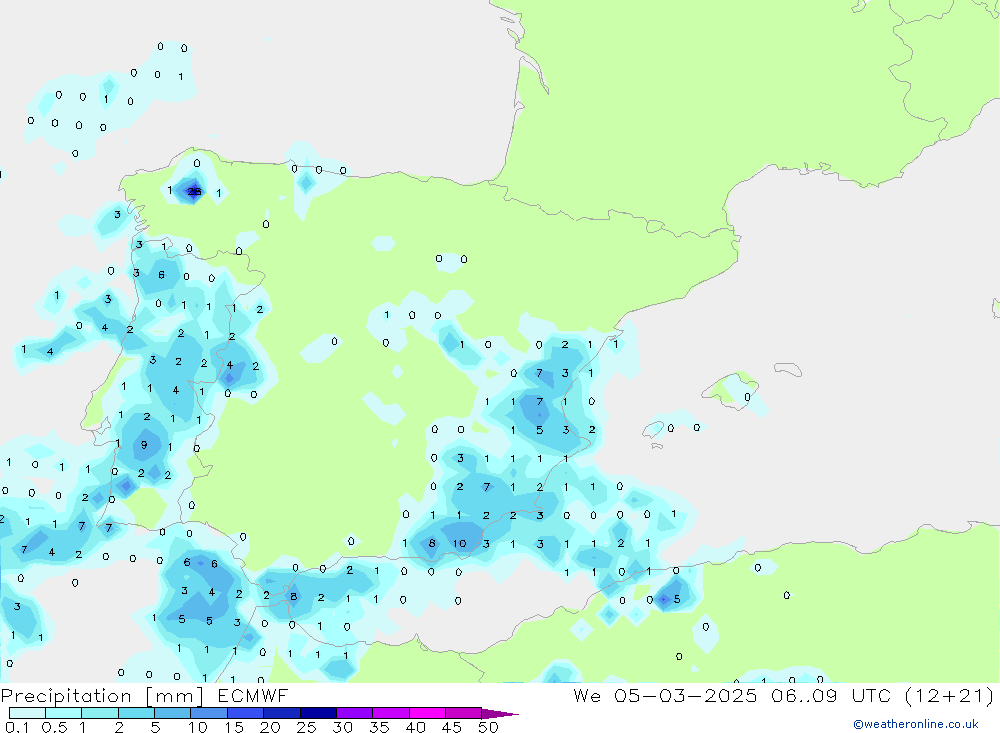The height and width of the screenshot is (733, 1000).
Task: Click the 45–50 mm legend color swatch
Action: pos(464,713)
